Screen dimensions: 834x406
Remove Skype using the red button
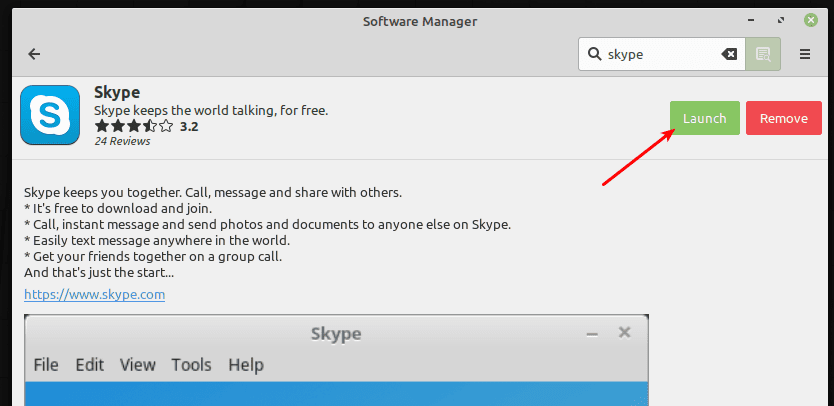[x=783, y=118]
